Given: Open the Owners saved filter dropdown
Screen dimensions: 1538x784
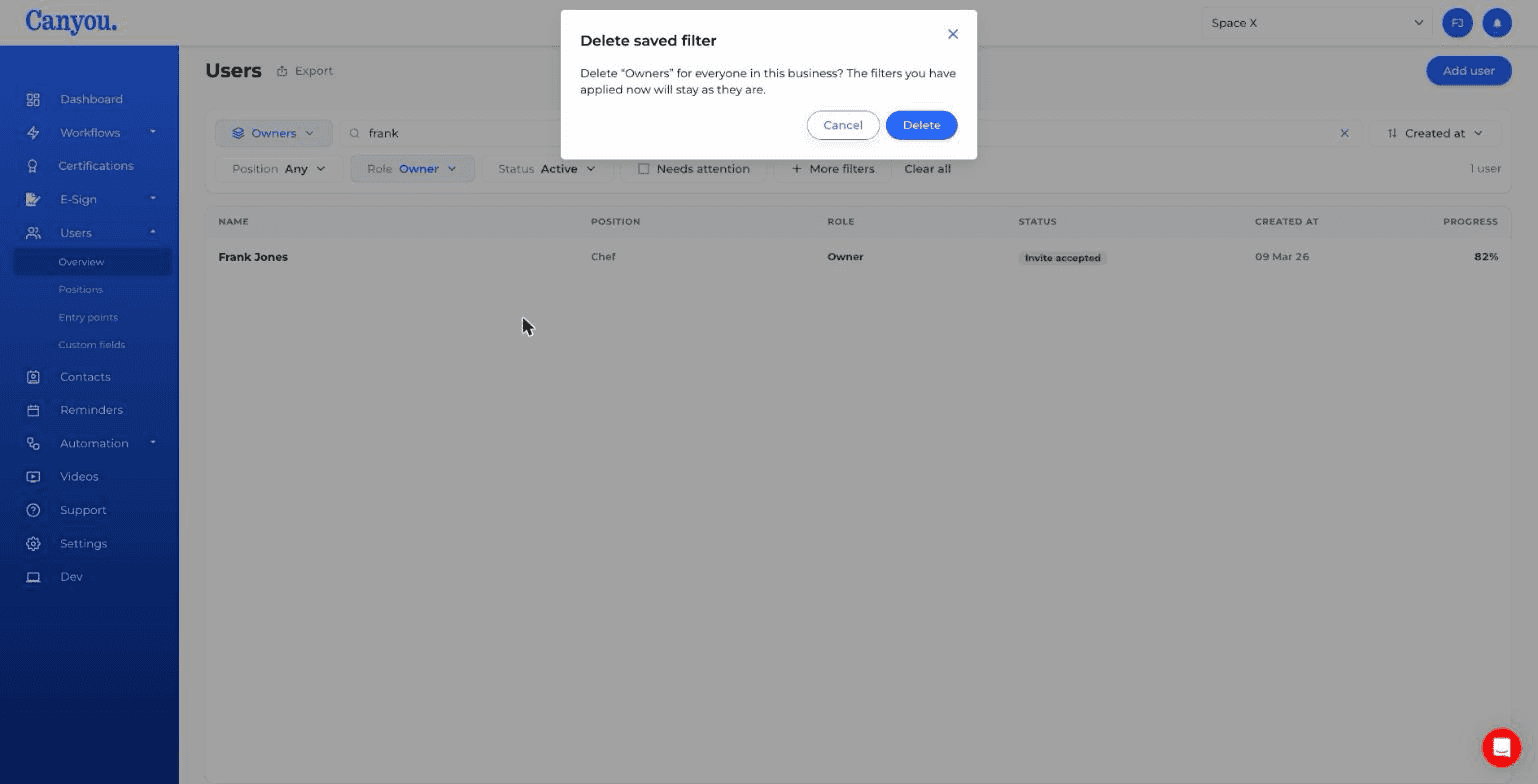Looking at the screenshot, I should tap(274, 133).
